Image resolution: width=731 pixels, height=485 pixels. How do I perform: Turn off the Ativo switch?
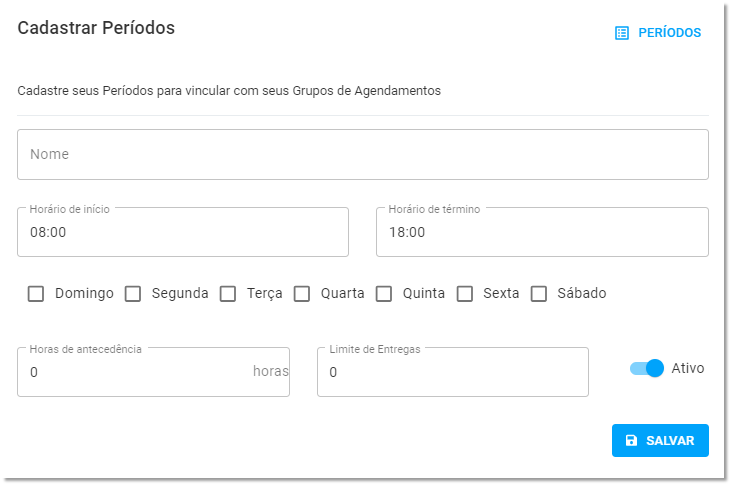[647, 368]
